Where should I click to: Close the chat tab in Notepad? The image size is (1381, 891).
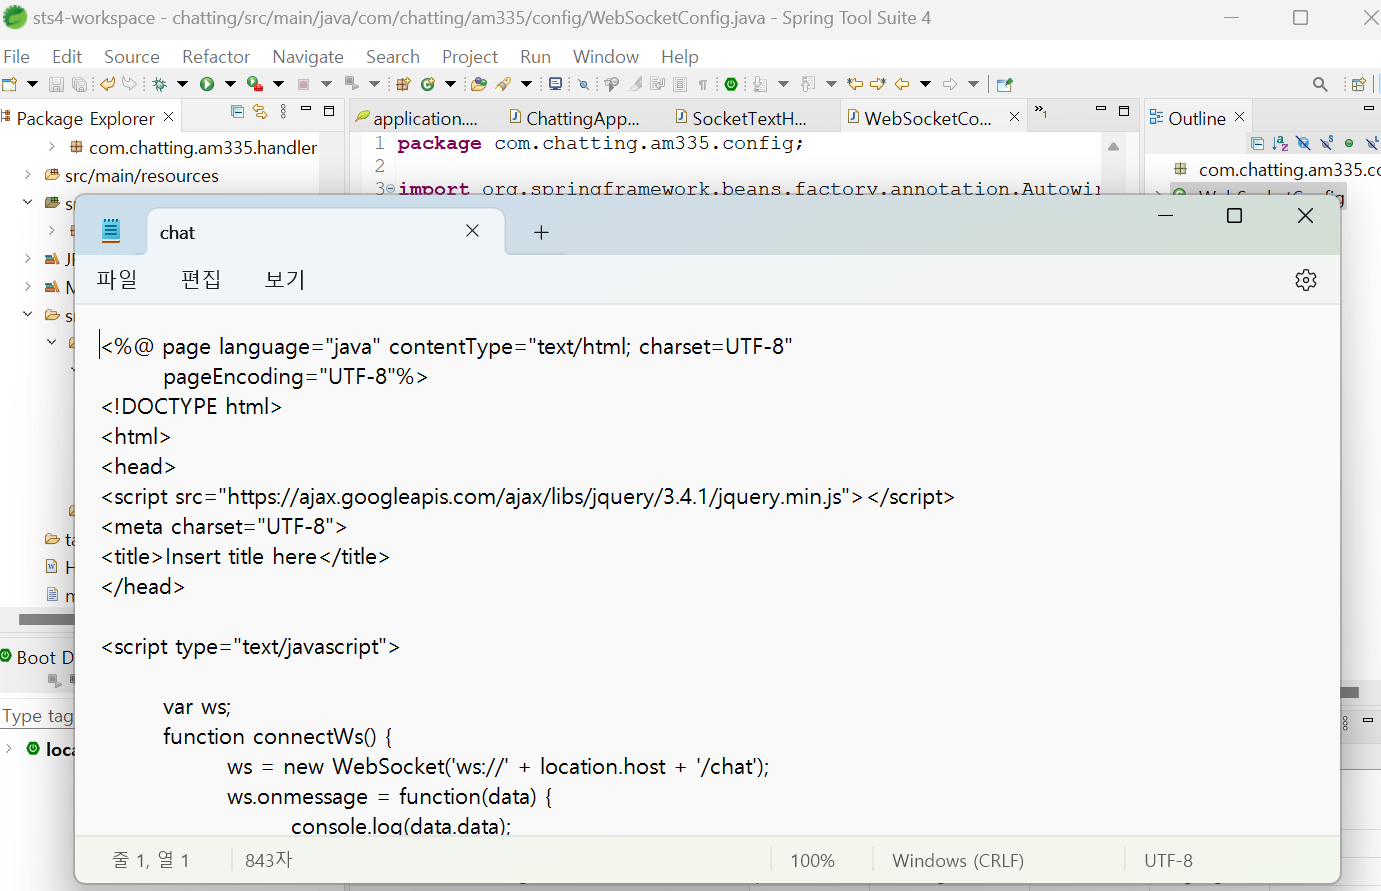pos(472,231)
